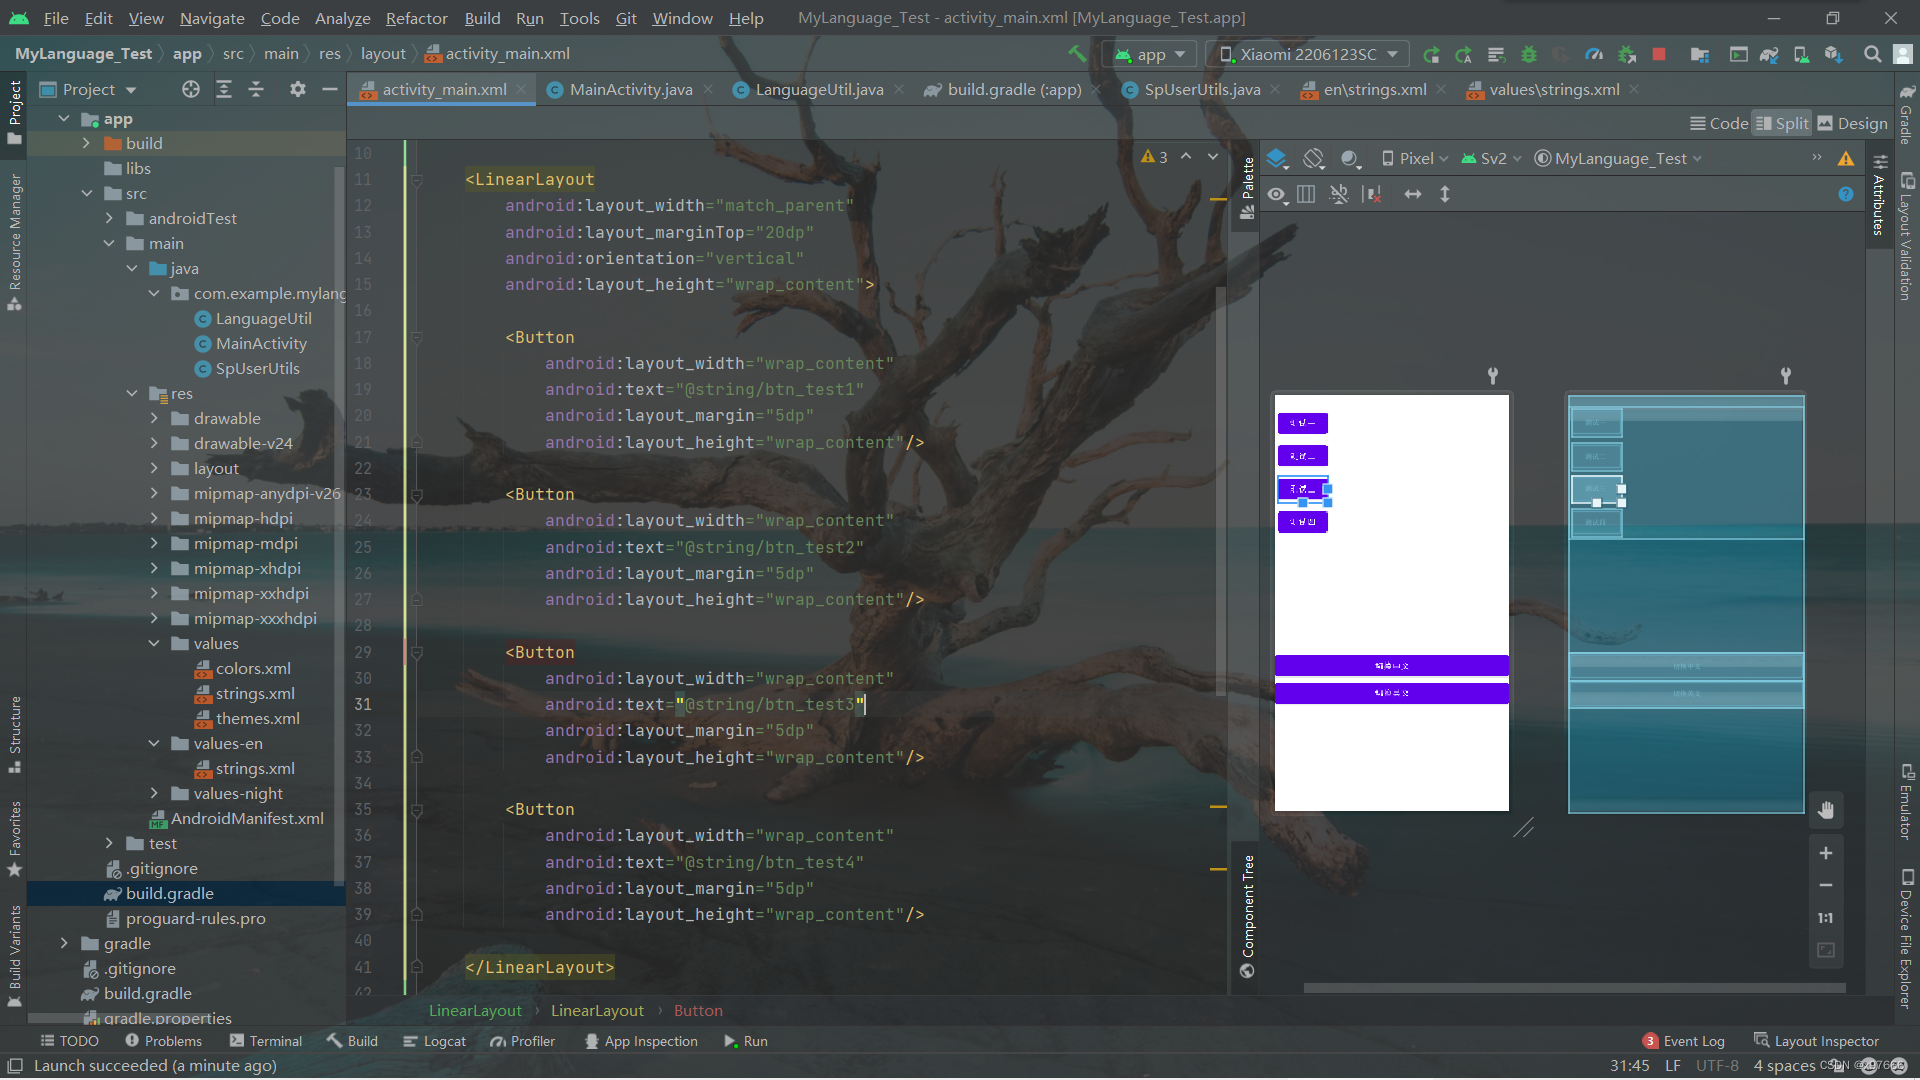Click the Project settings gear icon
This screenshot has width=1920, height=1080.
coord(297,89)
